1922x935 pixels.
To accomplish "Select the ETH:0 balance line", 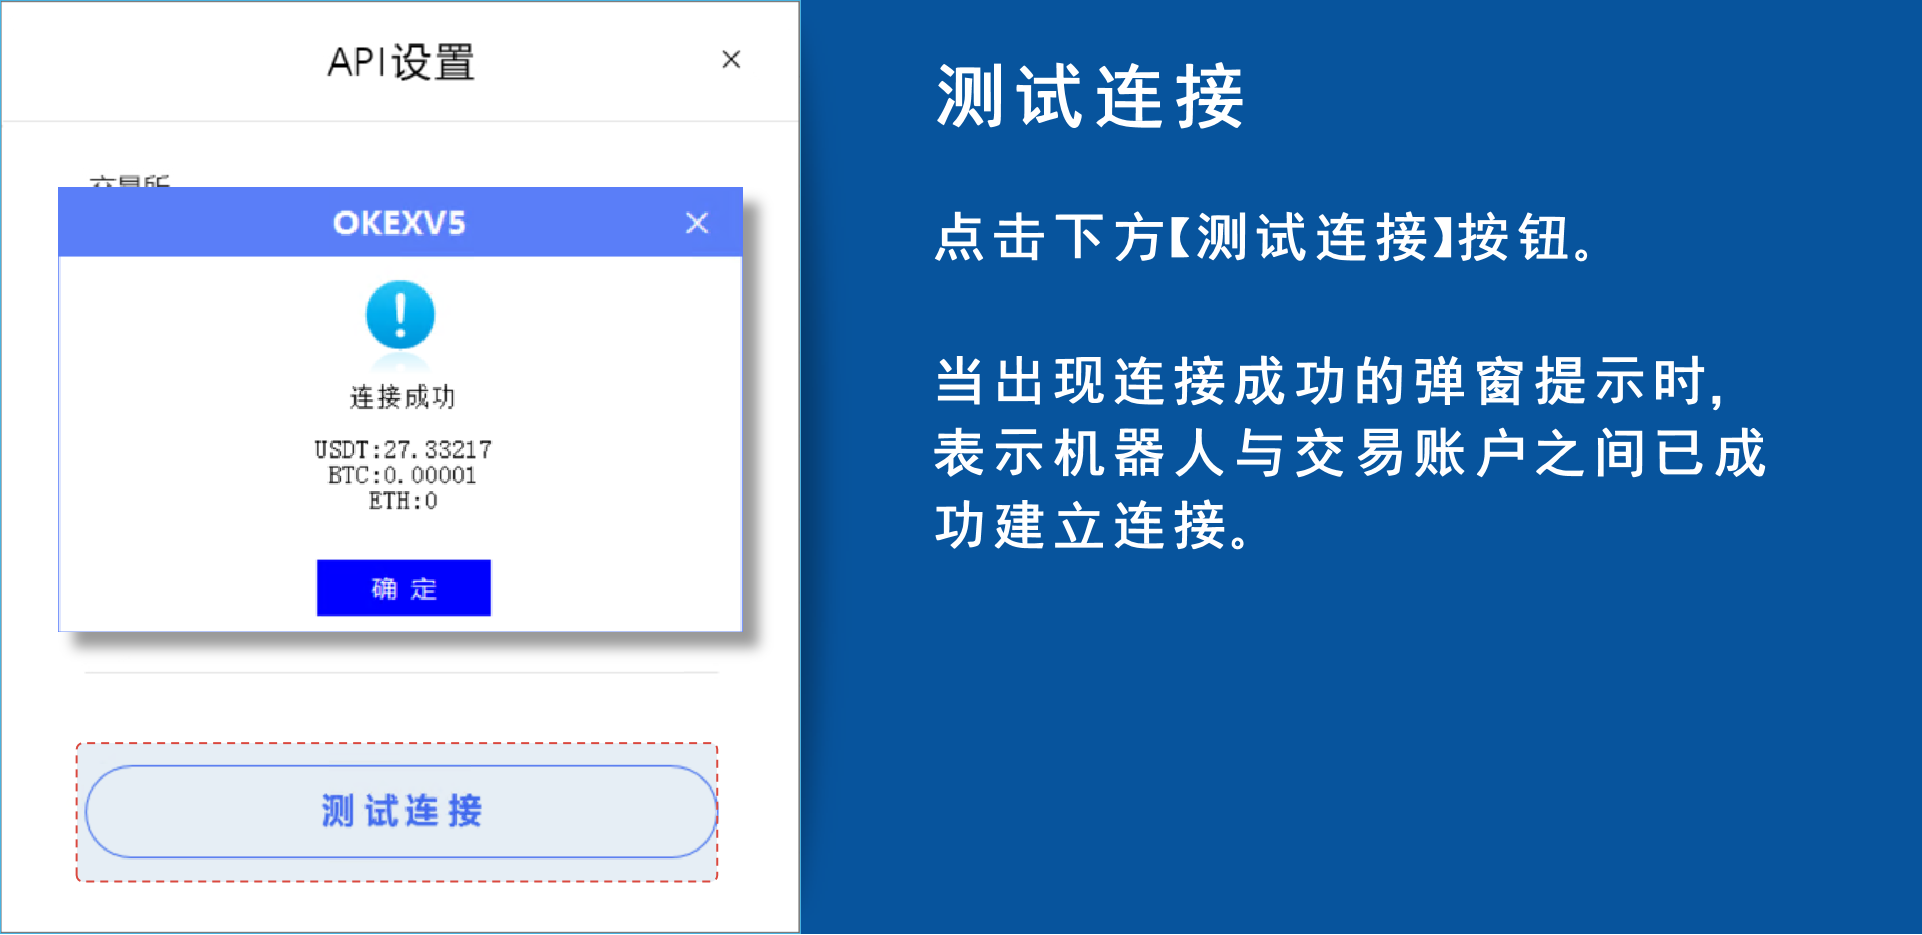I will (403, 501).
